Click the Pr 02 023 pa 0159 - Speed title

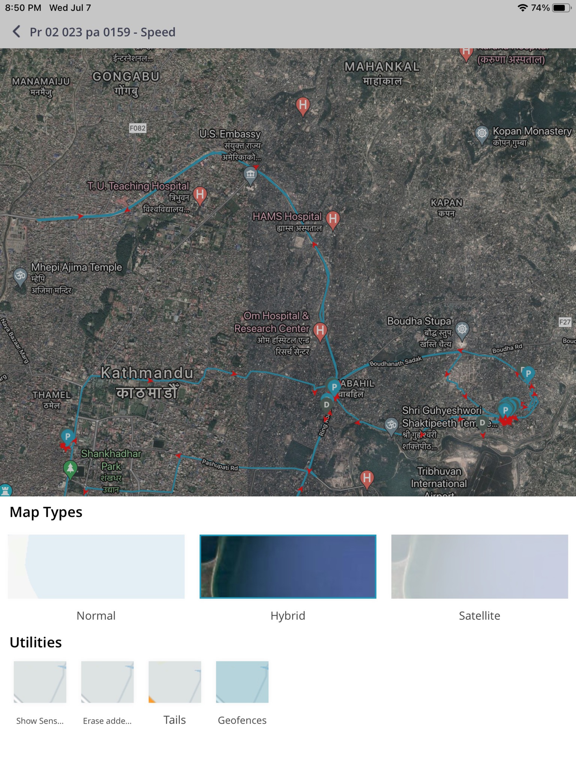tap(102, 32)
